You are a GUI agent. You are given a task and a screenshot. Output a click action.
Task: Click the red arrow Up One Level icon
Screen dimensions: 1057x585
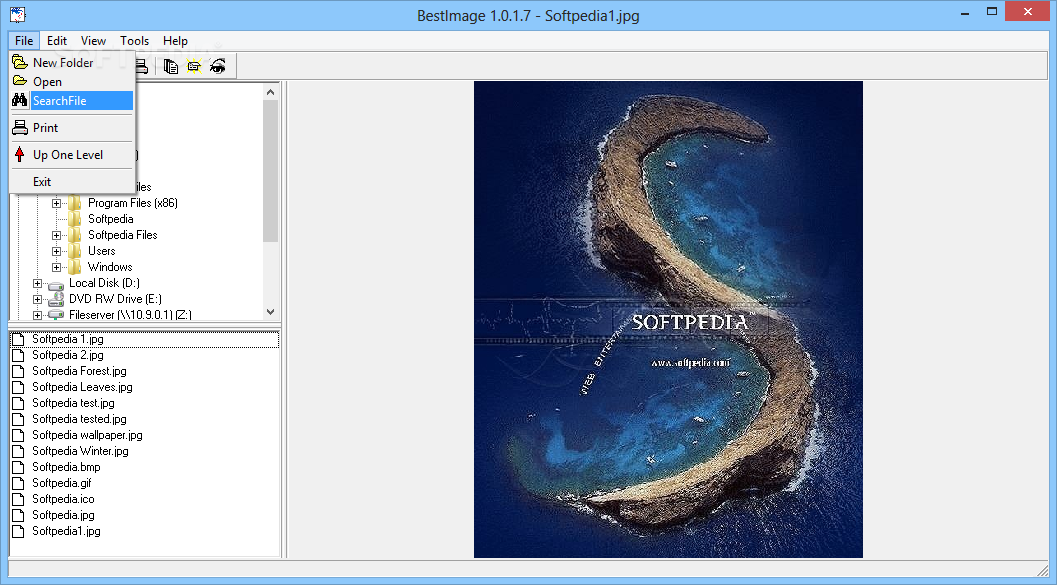tap(20, 154)
